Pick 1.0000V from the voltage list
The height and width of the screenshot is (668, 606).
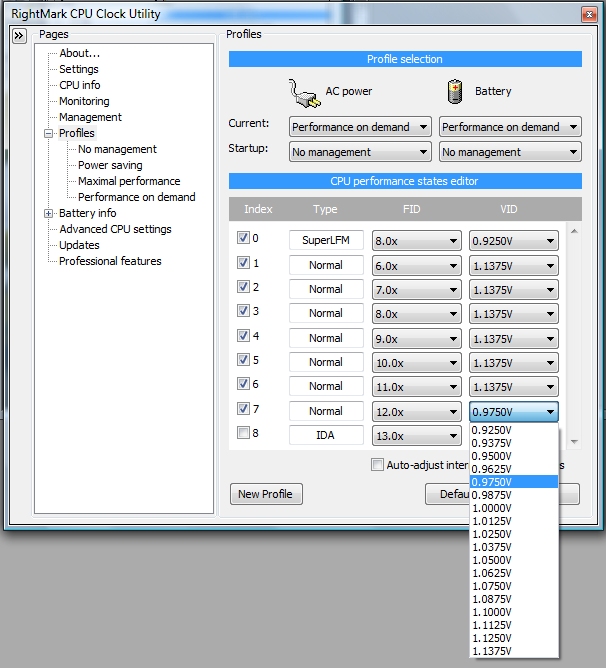[x=514, y=508]
